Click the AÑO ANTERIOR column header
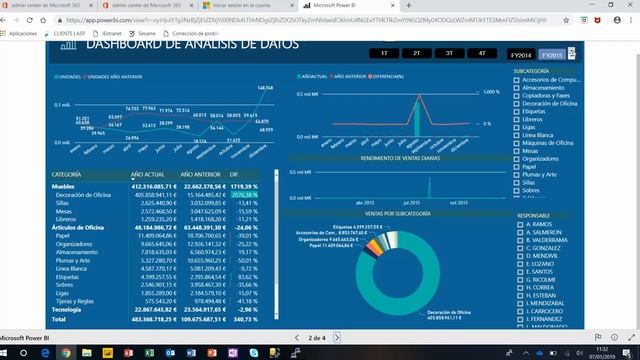Screen dimensions: 640x360 click(200, 174)
